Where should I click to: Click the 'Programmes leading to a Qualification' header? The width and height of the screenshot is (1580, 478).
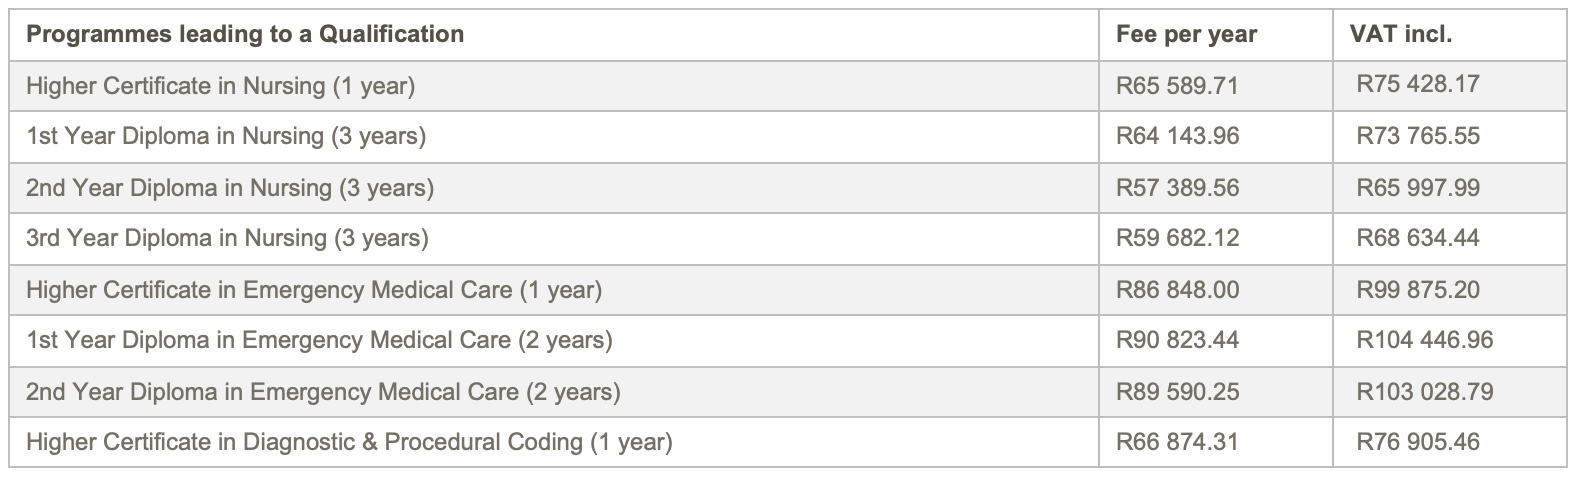coord(245,34)
